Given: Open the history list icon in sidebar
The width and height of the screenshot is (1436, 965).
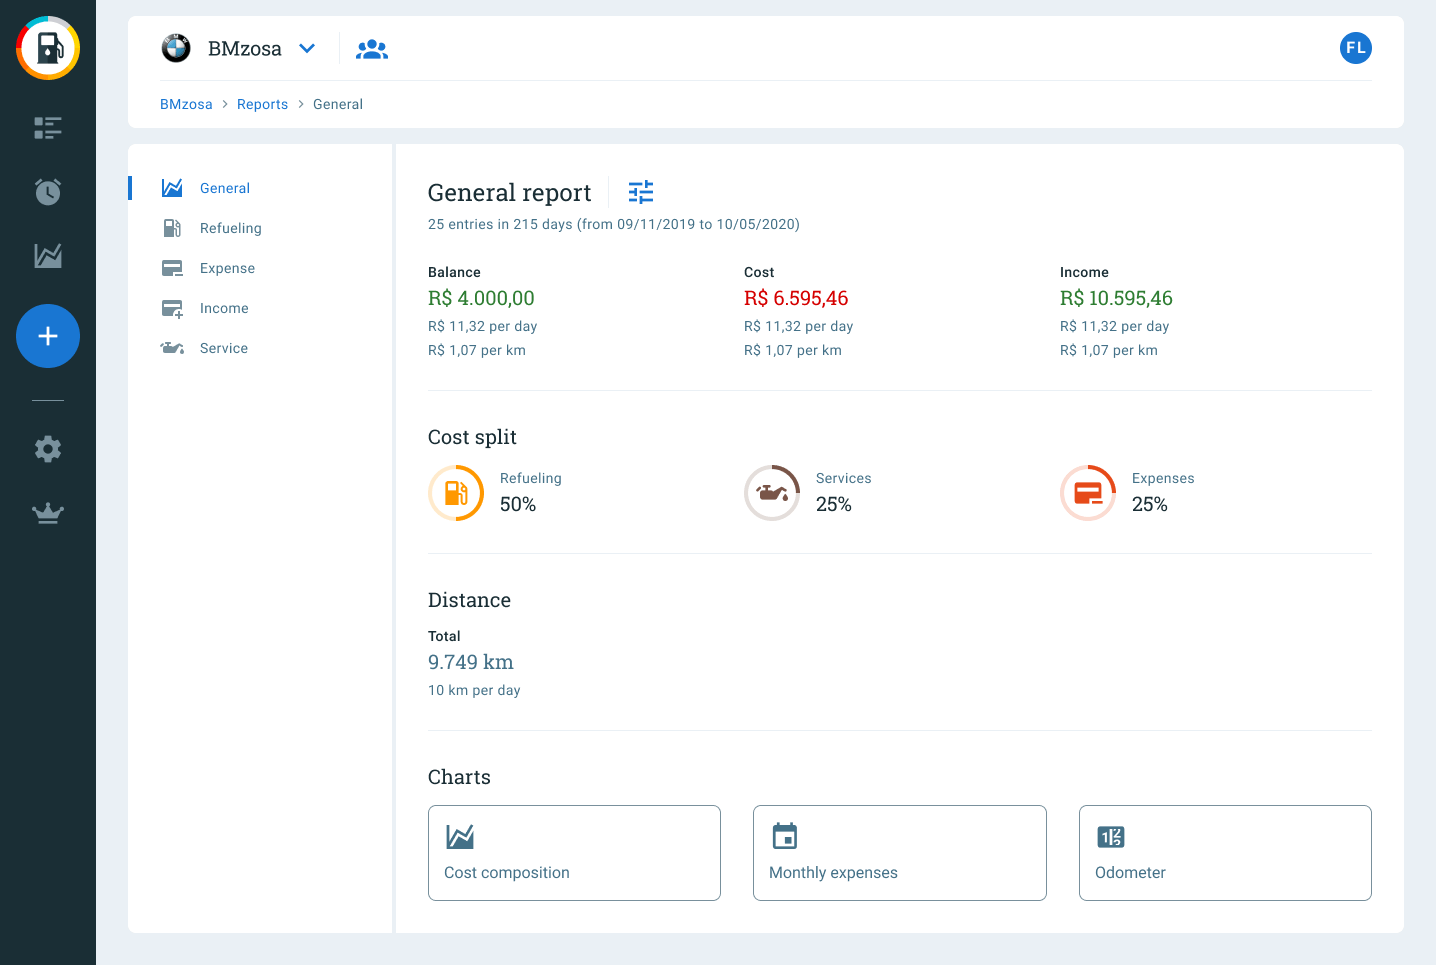Looking at the screenshot, I should (48, 128).
